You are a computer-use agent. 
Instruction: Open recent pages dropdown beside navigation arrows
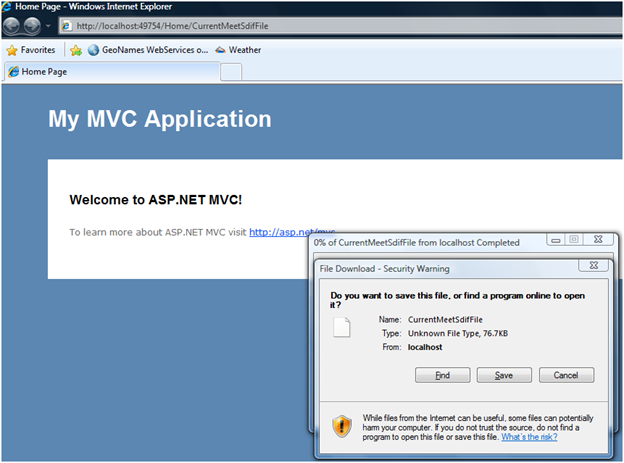coord(48,26)
